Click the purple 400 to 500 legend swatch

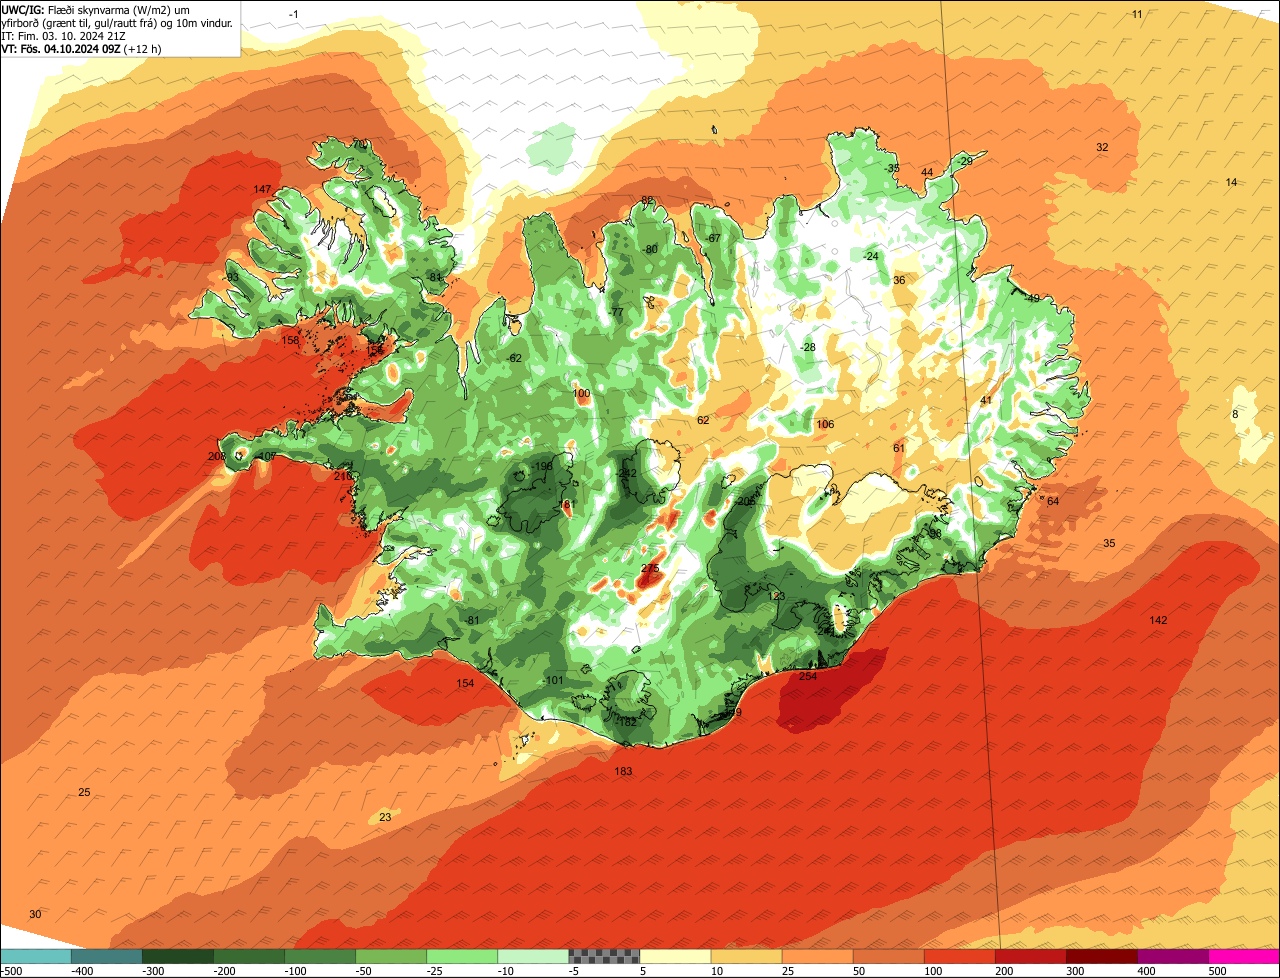[1172, 956]
